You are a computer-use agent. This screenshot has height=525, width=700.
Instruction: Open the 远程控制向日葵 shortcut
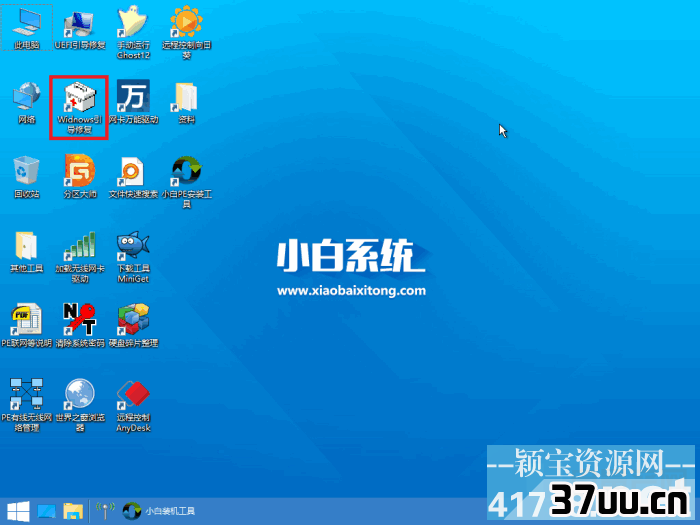[x=187, y=33]
